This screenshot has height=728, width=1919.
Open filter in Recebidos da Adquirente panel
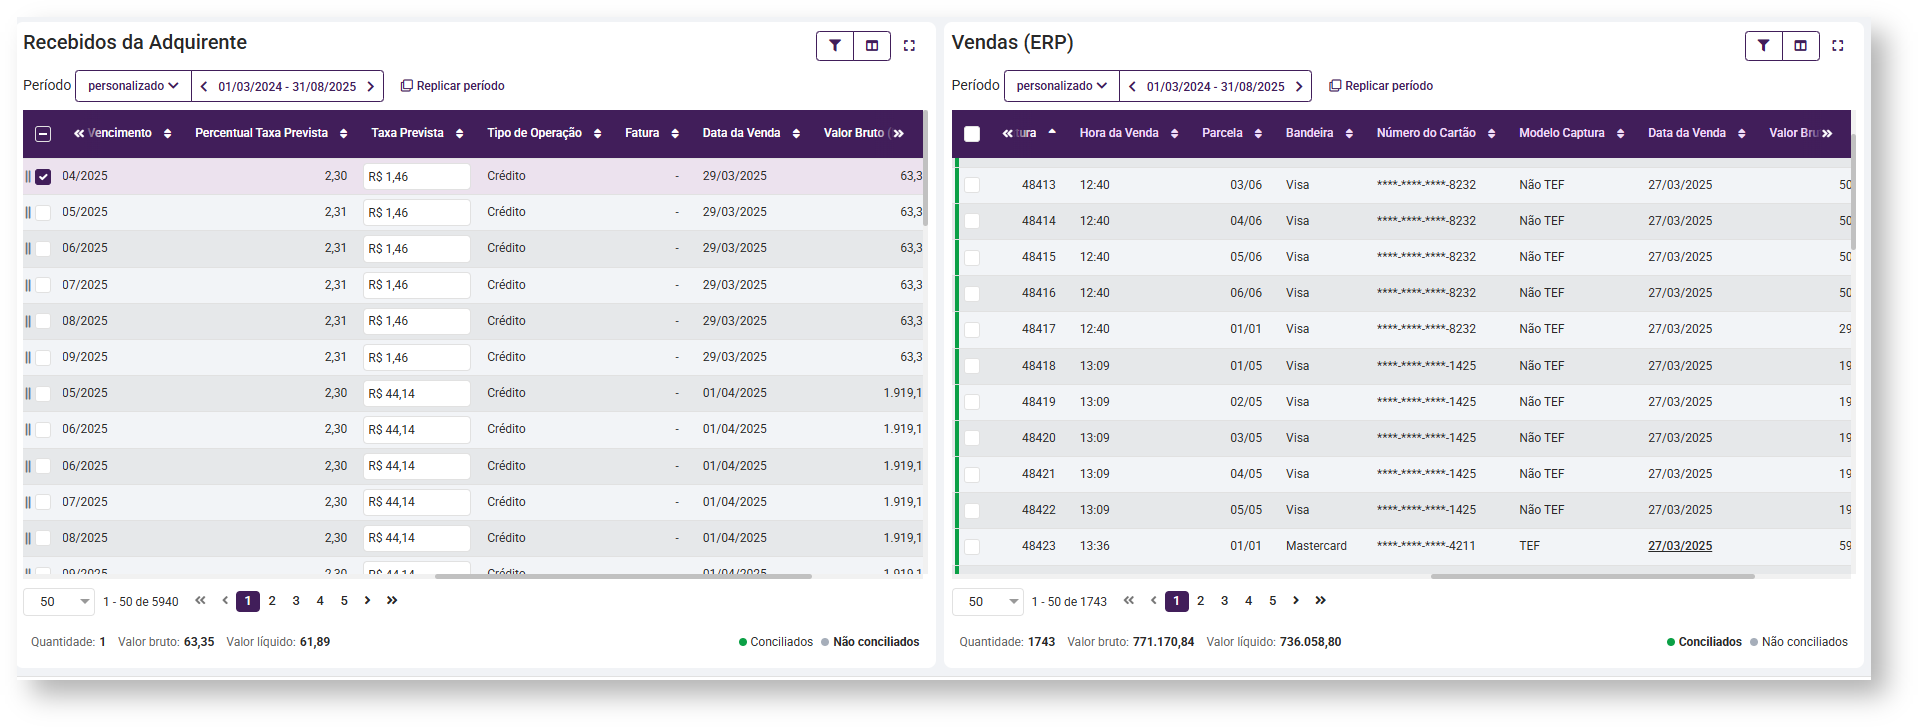(x=835, y=46)
